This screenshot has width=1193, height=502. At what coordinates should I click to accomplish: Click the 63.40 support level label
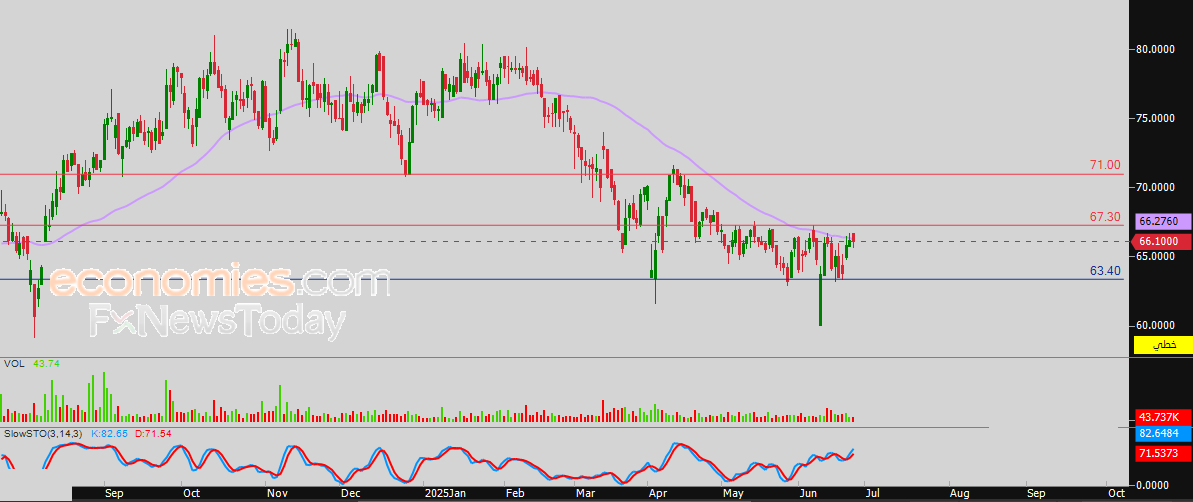(x=1105, y=271)
